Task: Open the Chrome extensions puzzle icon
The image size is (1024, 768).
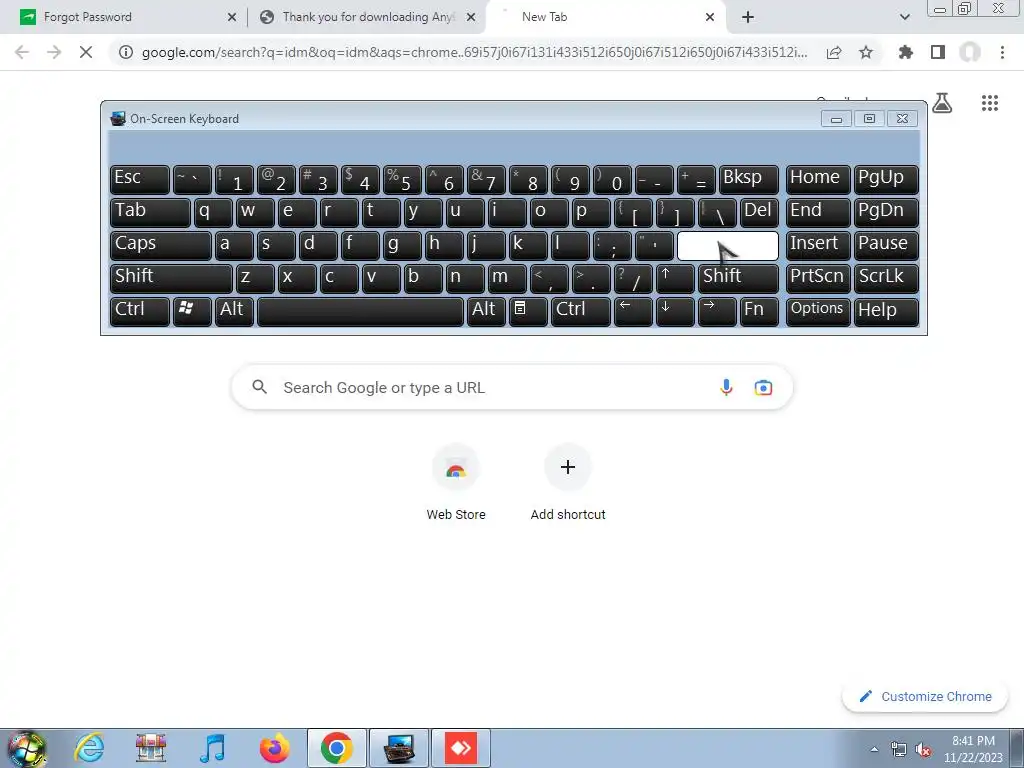Action: tap(905, 52)
